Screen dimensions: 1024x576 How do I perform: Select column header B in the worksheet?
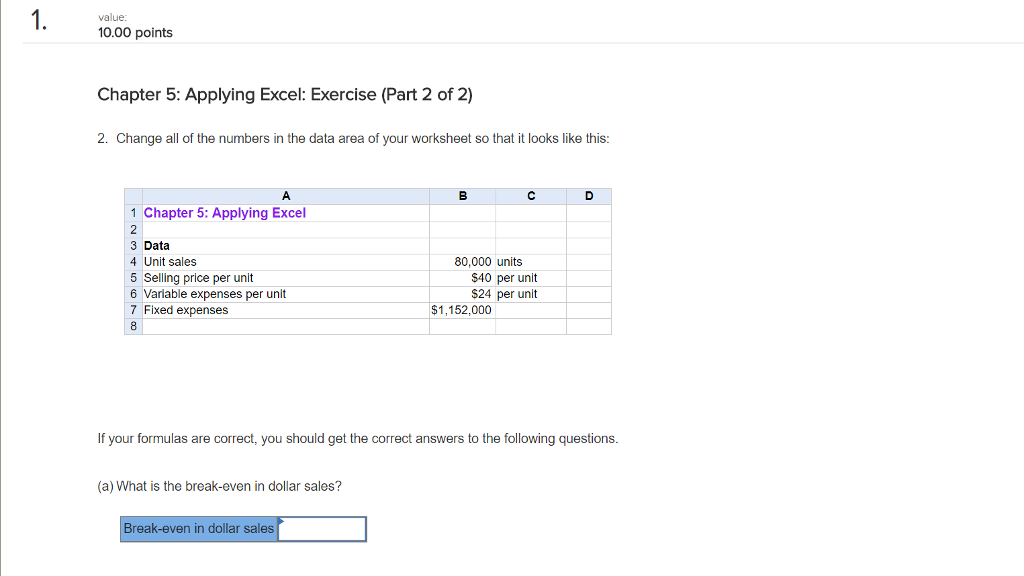[x=462, y=196]
